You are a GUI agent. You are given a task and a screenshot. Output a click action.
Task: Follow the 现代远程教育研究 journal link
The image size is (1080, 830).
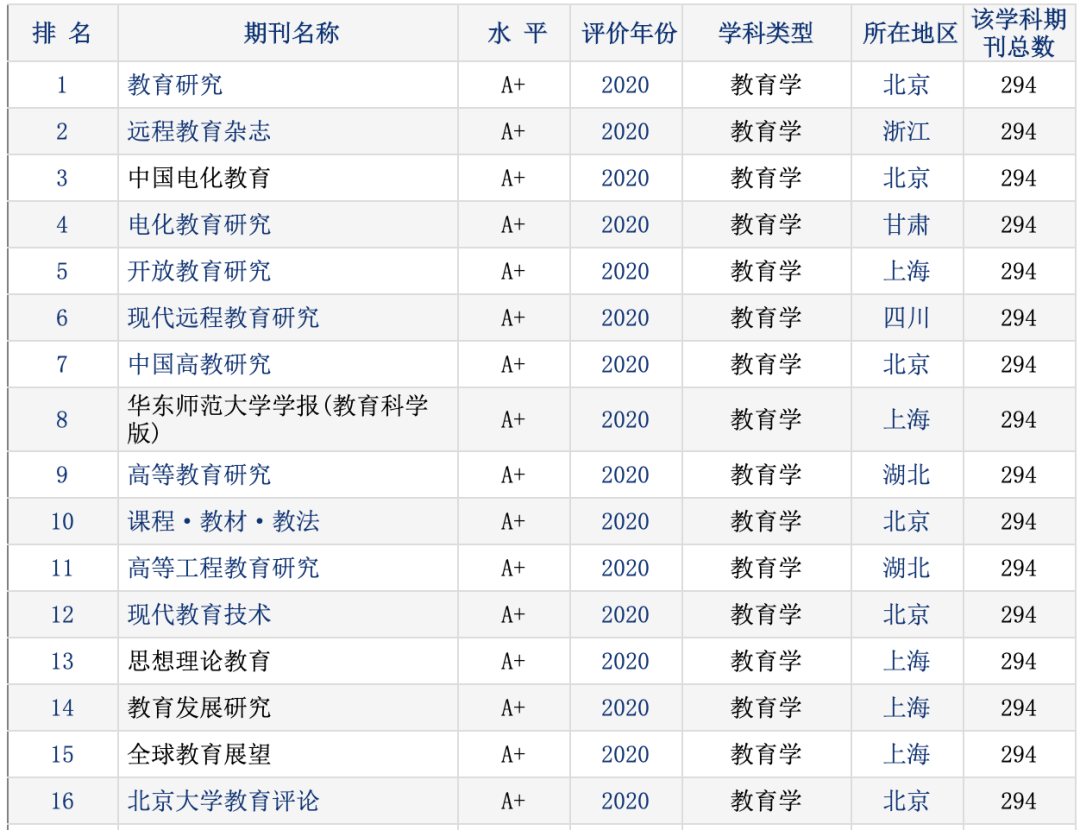(x=223, y=318)
